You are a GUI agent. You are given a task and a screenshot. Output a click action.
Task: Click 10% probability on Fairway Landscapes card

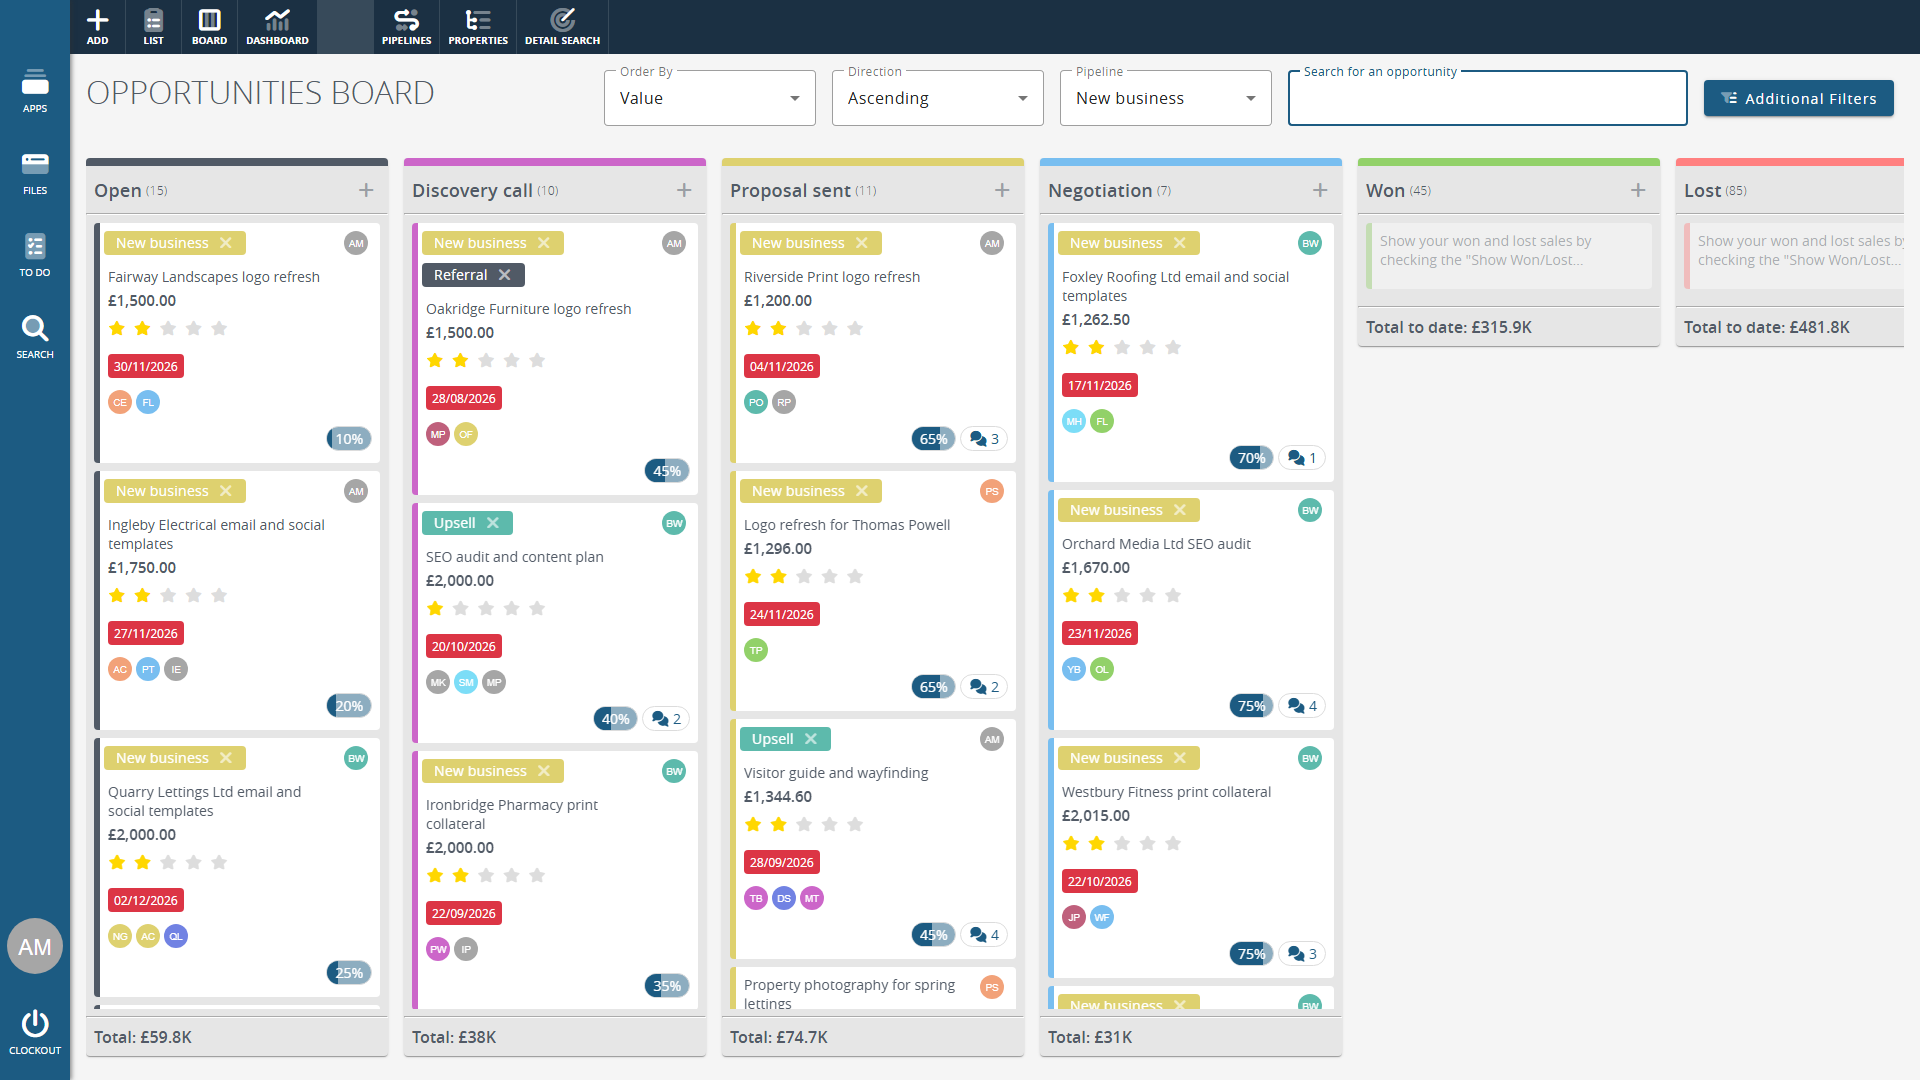tap(349, 439)
